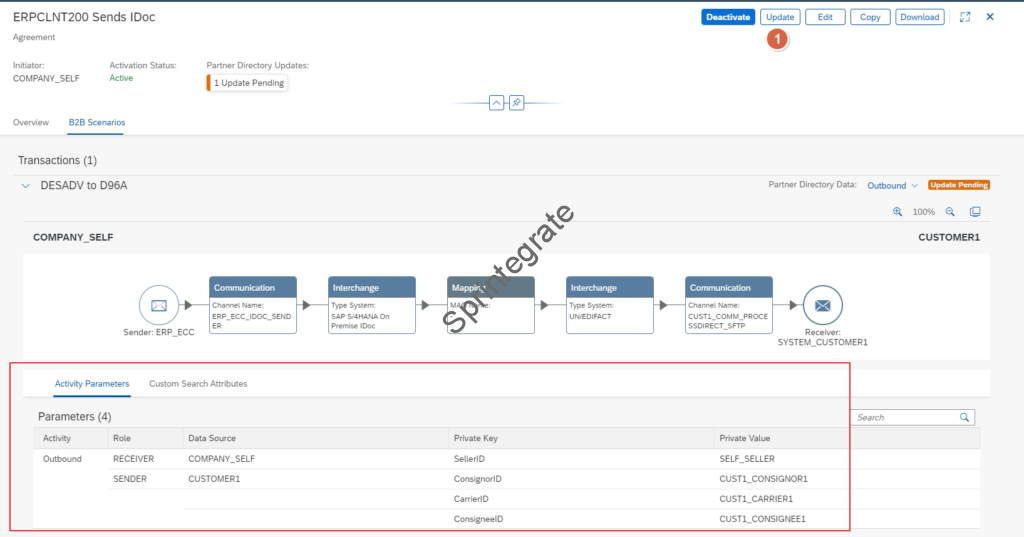Open the diagram in full-screen overlay icon

975,212
